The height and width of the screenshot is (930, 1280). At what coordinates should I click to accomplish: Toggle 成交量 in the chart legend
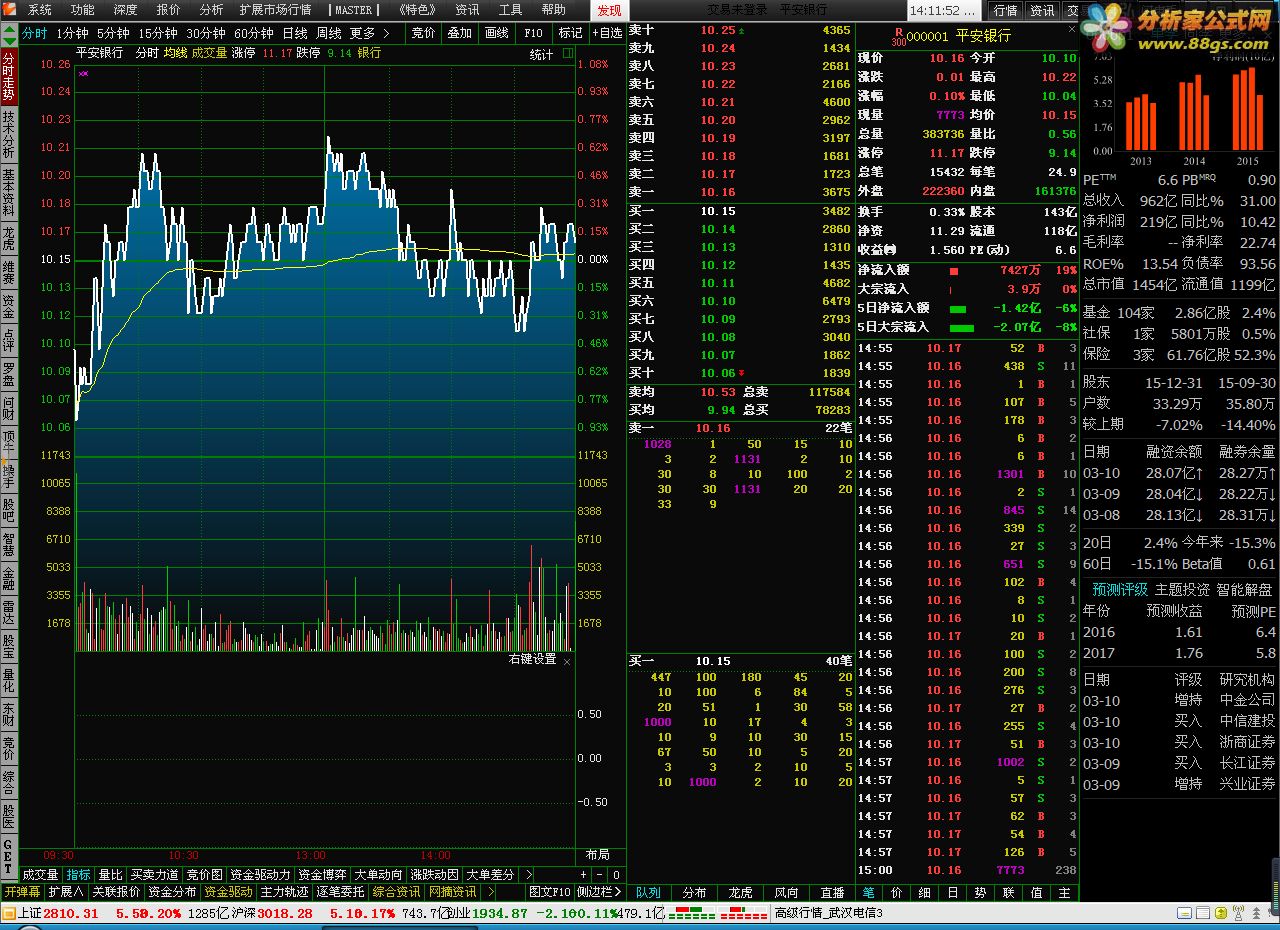pyautogui.click(x=209, y=53)
